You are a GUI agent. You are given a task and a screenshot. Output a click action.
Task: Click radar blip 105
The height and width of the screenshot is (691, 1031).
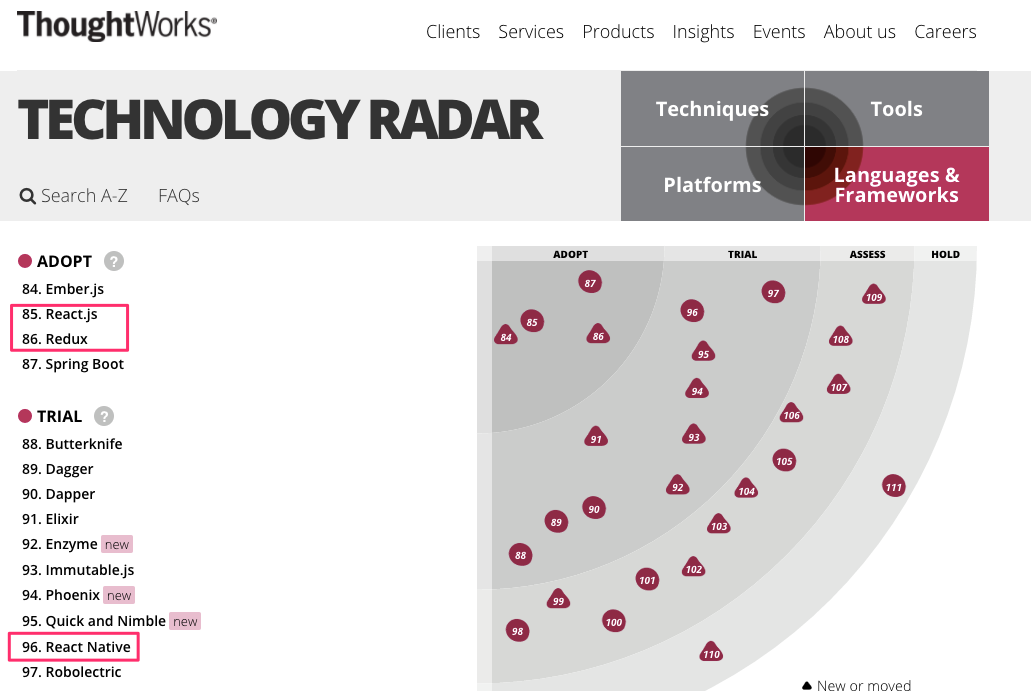pos(784,461)
